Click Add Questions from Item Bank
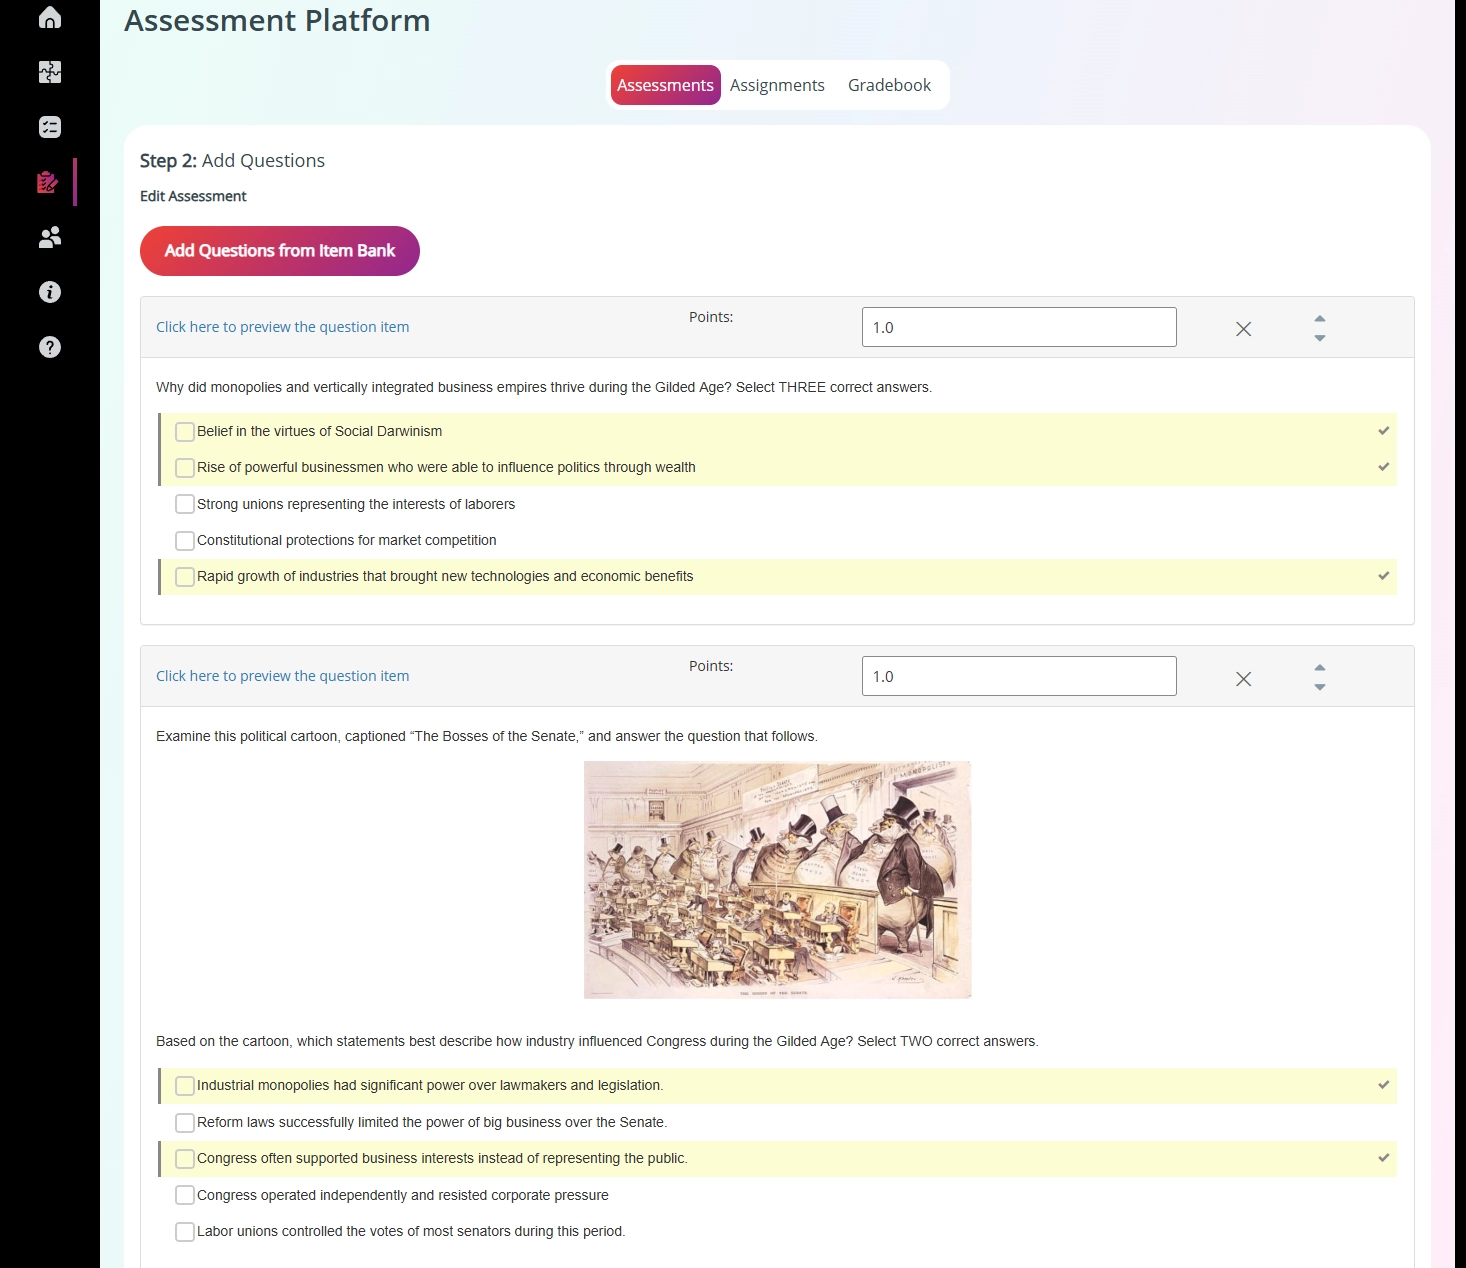Image resolution: width=1466 pixels, height=1268 pixels. (x=280, y=251)
